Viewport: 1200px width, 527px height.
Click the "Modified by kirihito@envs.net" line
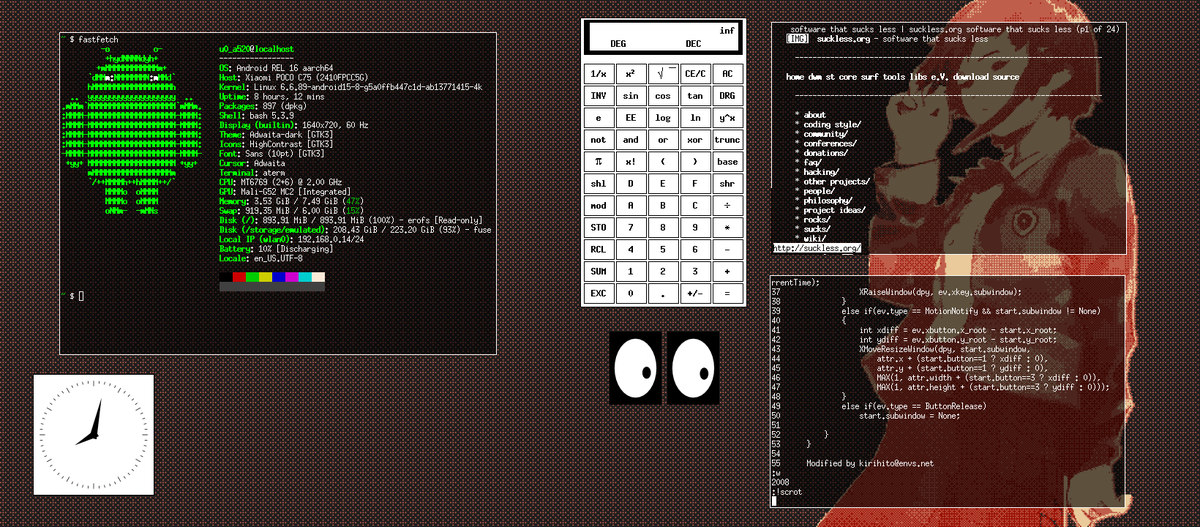pos(870,463)
